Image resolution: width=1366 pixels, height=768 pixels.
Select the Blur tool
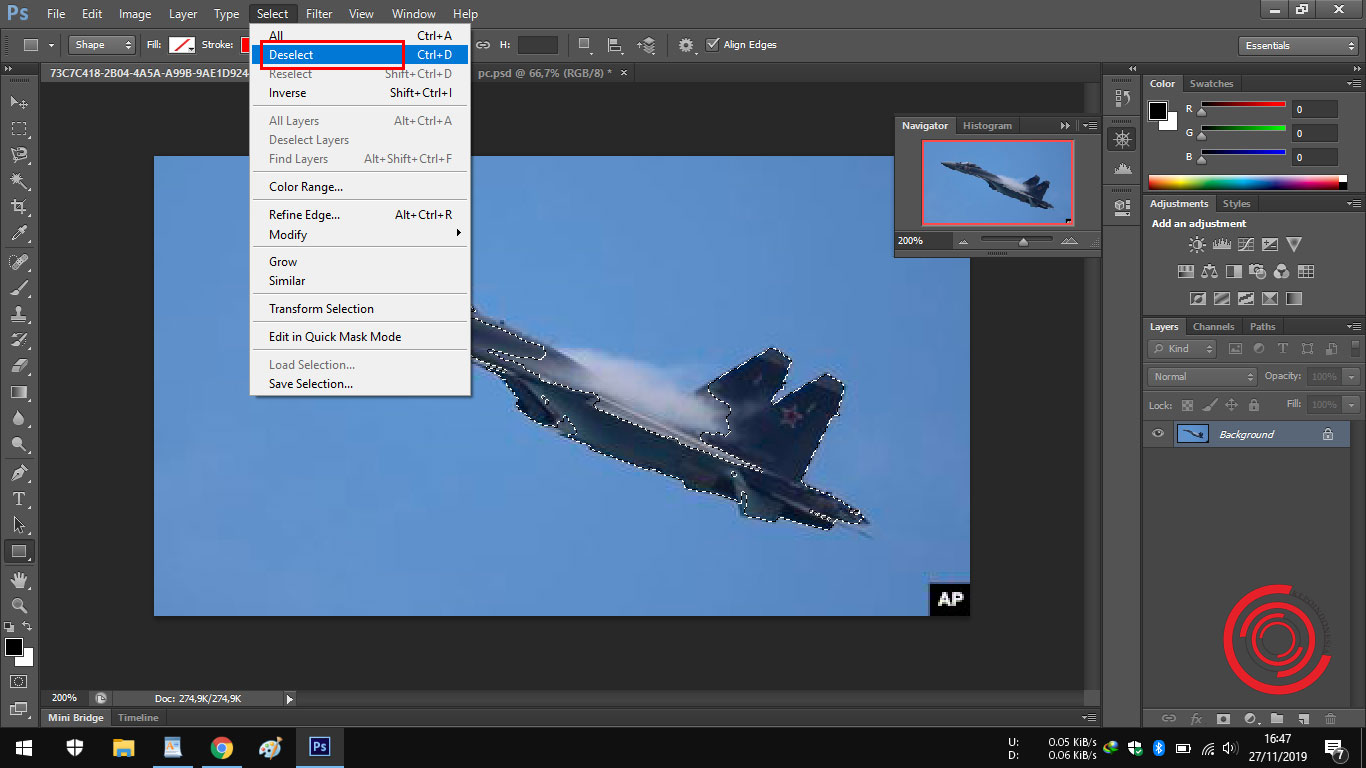coord(19,418)
